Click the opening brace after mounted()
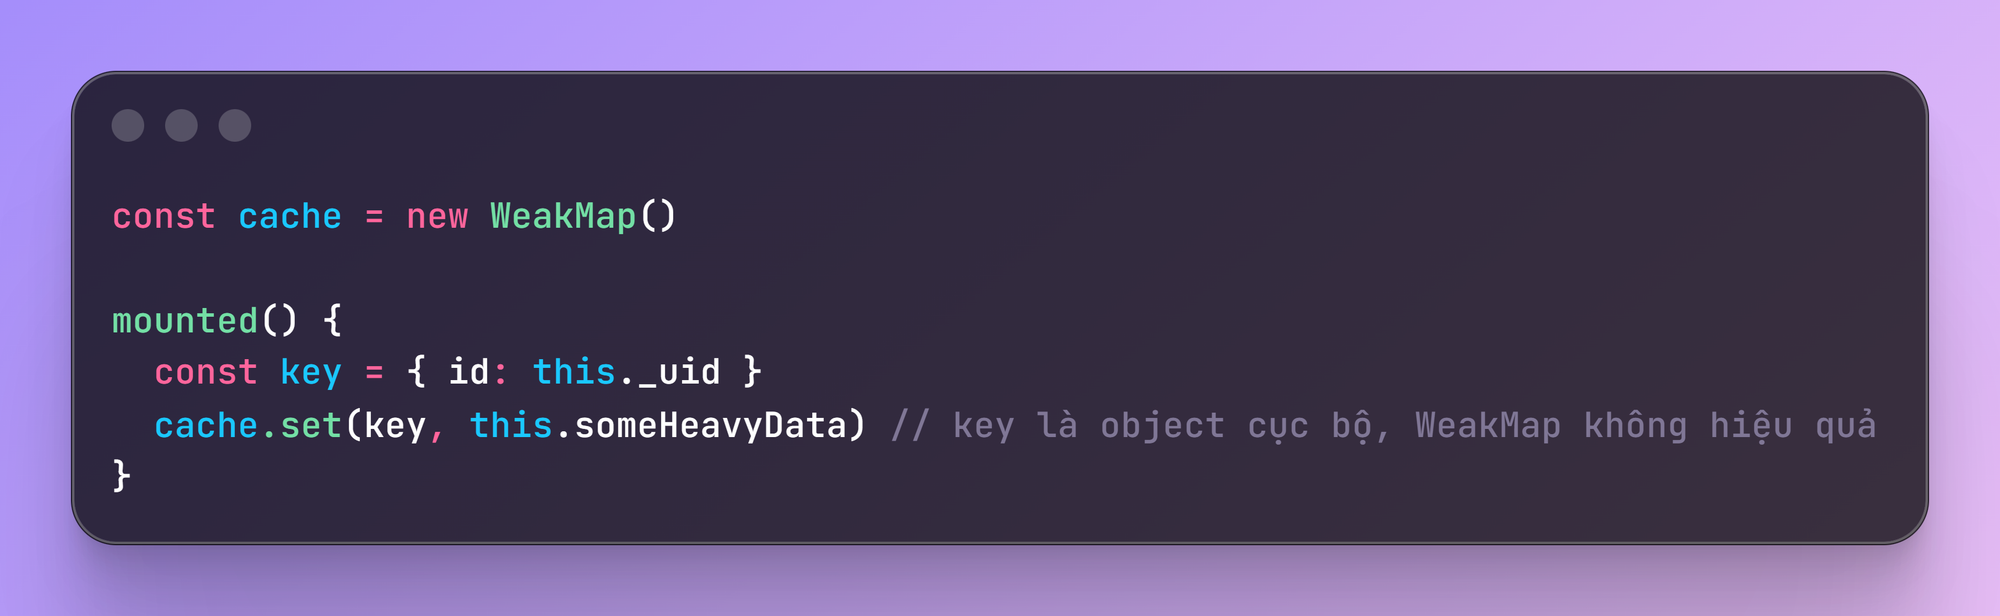This screenshot has width=2000, height=616. coord(332,321)
